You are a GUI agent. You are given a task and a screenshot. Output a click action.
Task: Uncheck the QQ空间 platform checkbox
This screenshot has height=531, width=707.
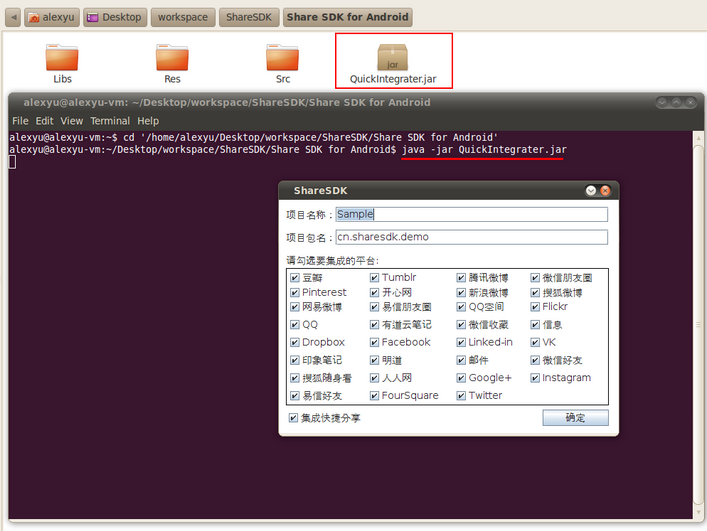(x=461, y=307)
